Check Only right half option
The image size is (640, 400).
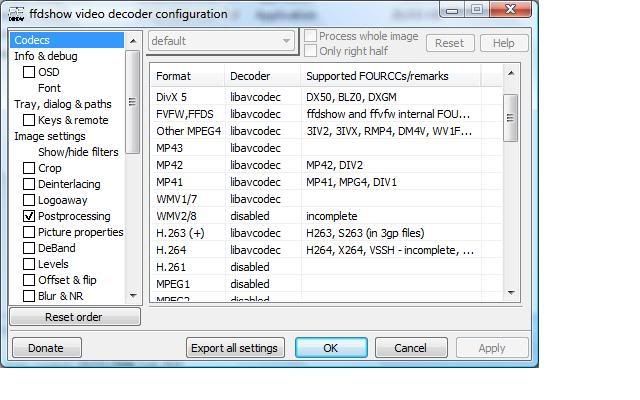click(311, 51)
